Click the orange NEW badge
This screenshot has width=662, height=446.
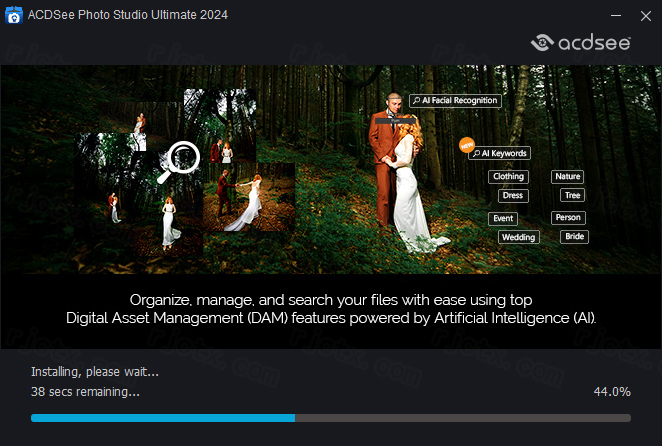point(465,146)
